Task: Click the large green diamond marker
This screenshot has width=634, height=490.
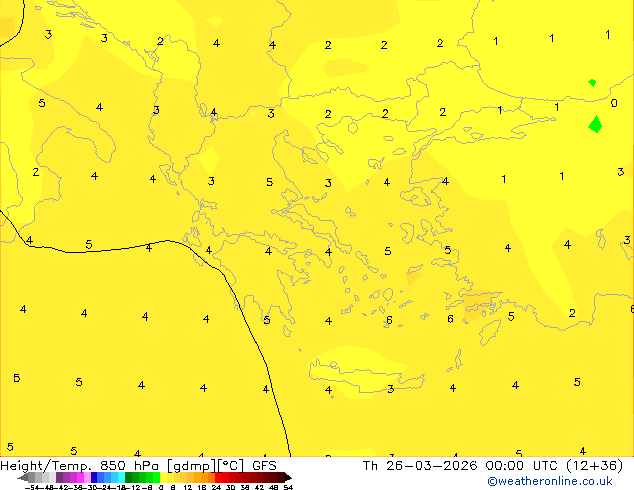Action: point(595,124)
